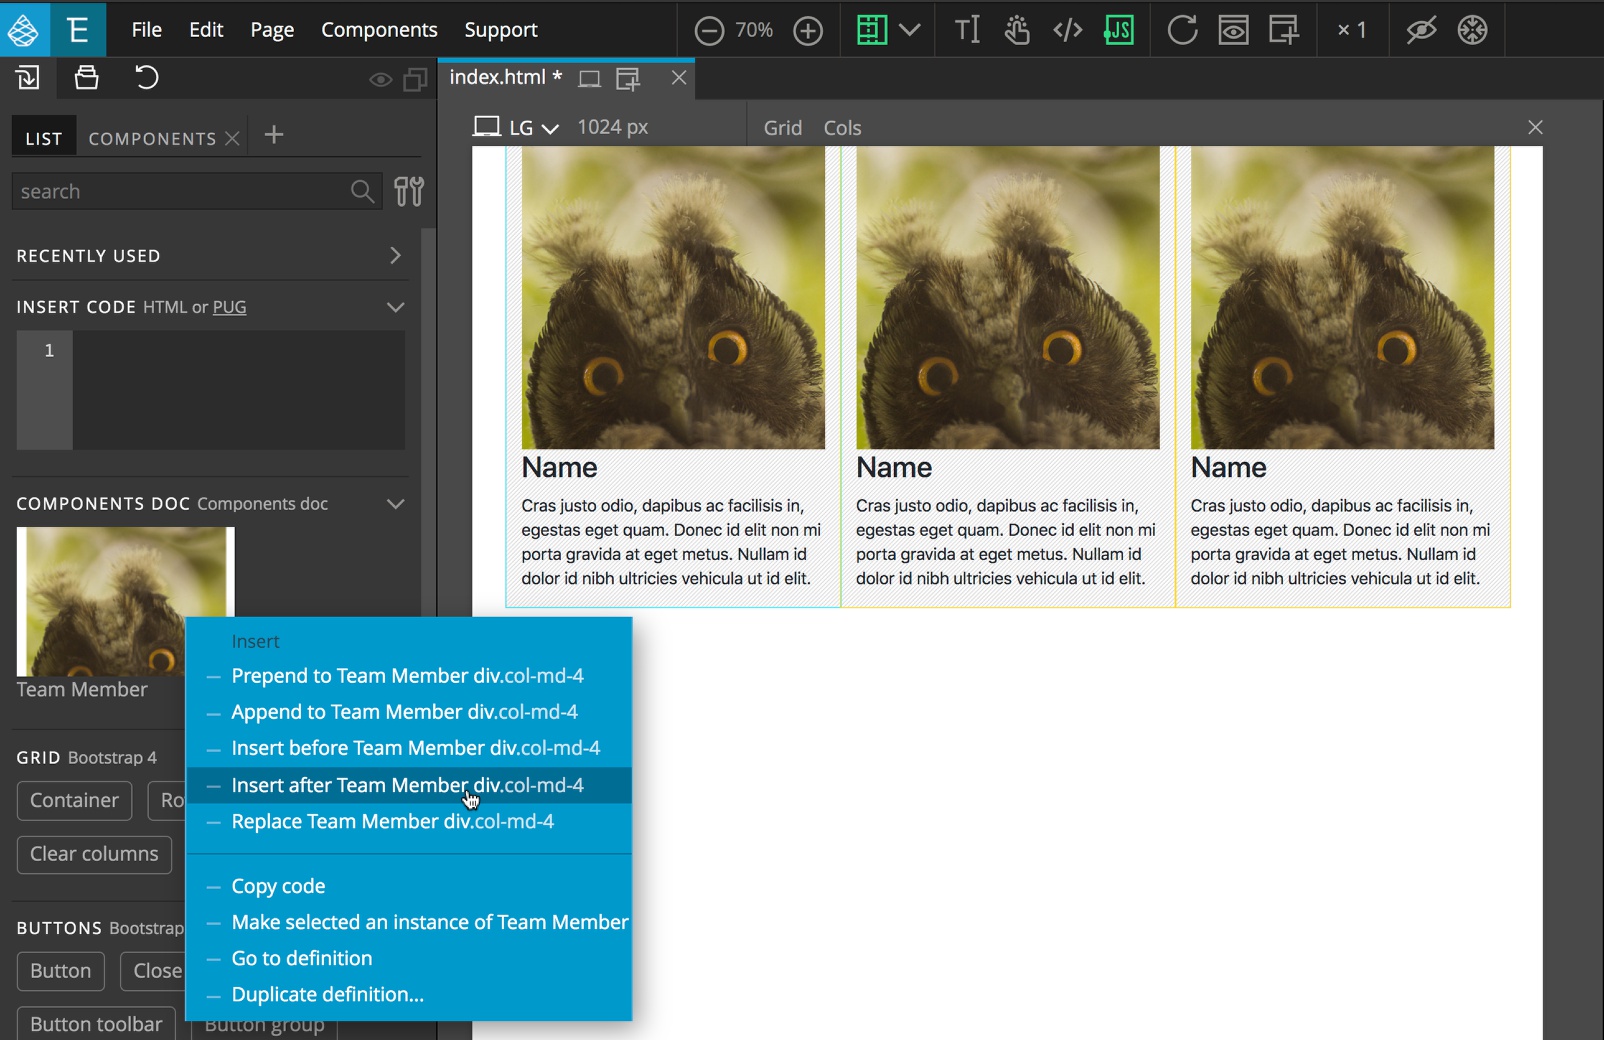The image size is (1604, 1040).
Task: Select the text editing tool icon
Action: point(967,30)
